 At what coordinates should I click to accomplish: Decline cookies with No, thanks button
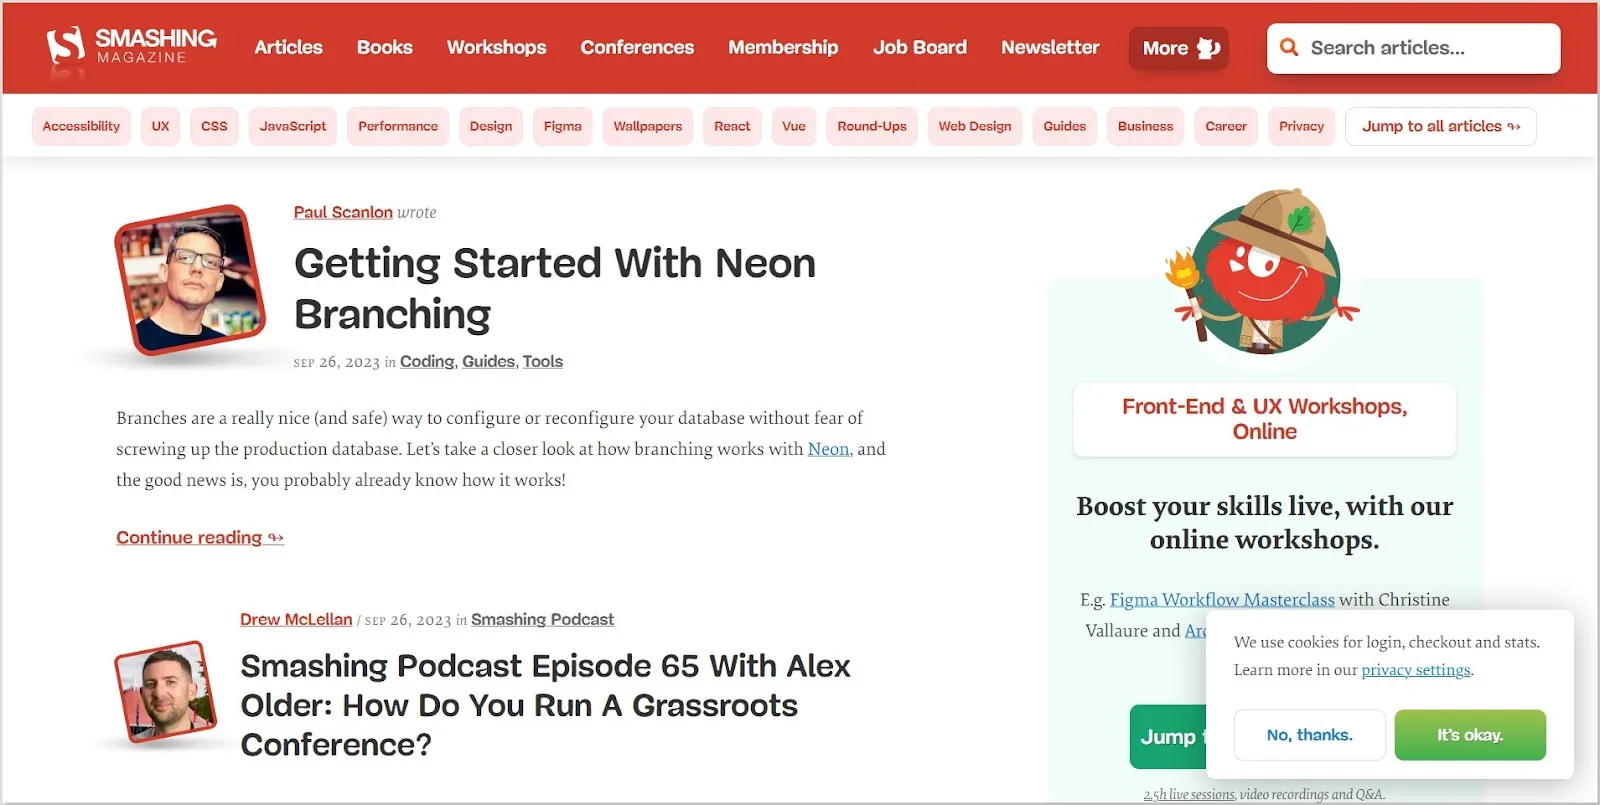tap(1310, 735)
